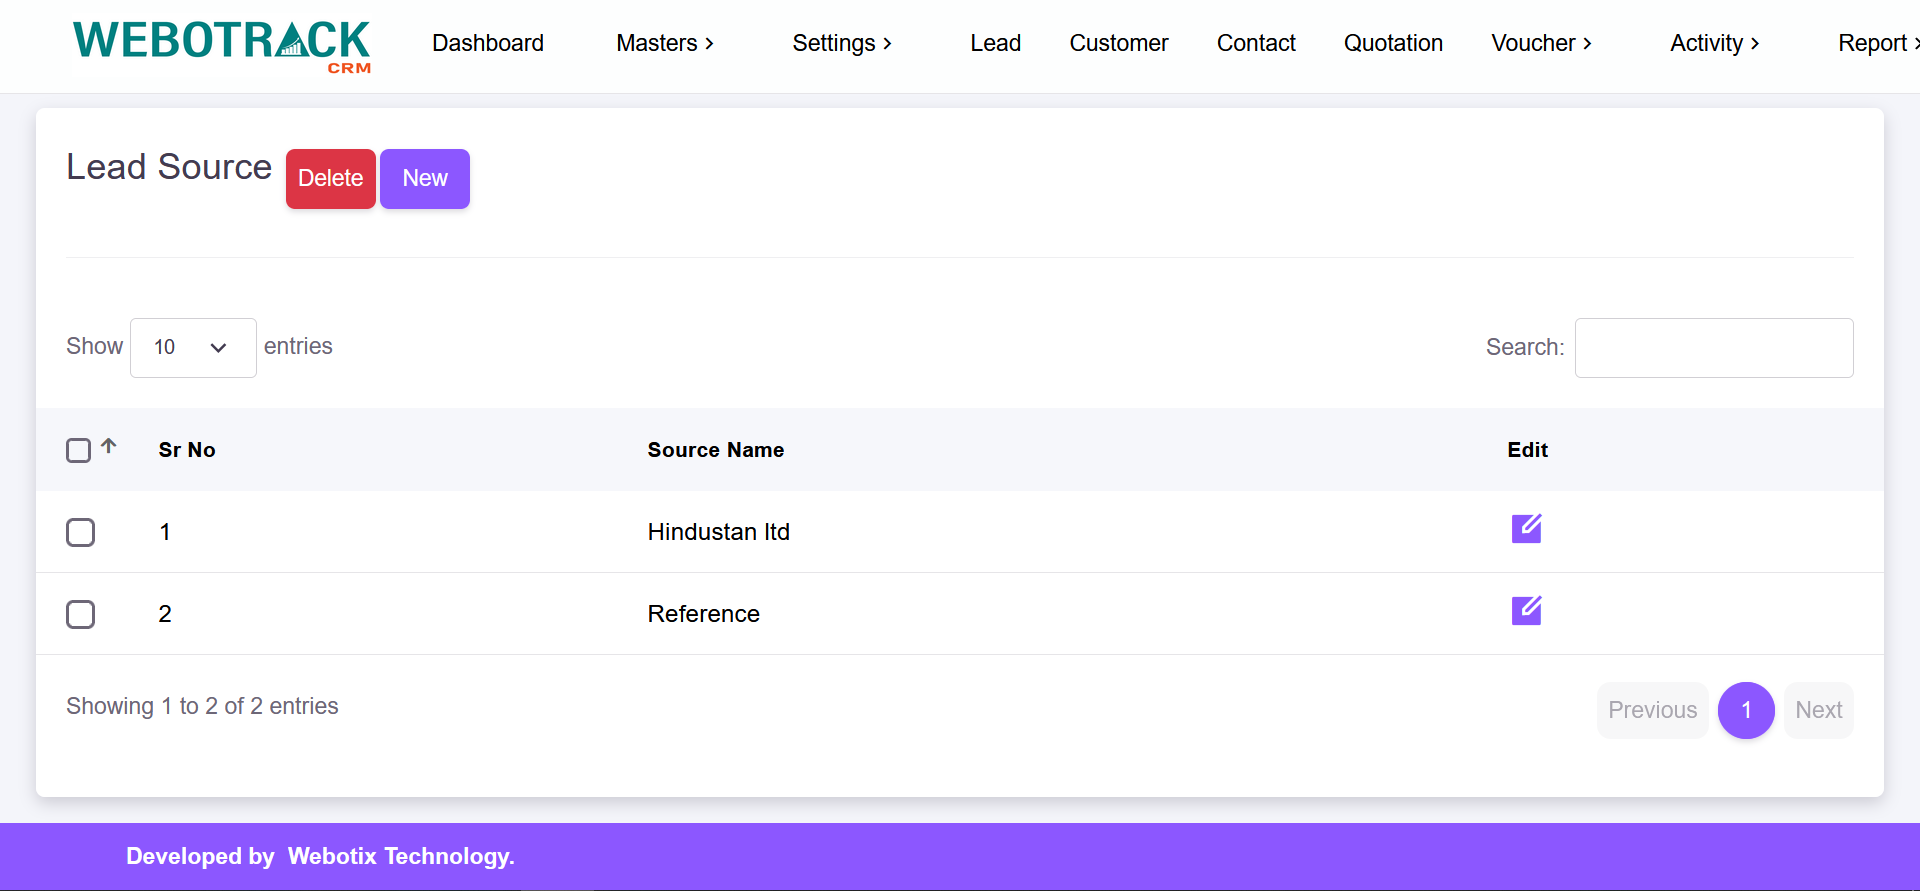
Task: Expand the Settings menu
Action: (x=842, y=43)
